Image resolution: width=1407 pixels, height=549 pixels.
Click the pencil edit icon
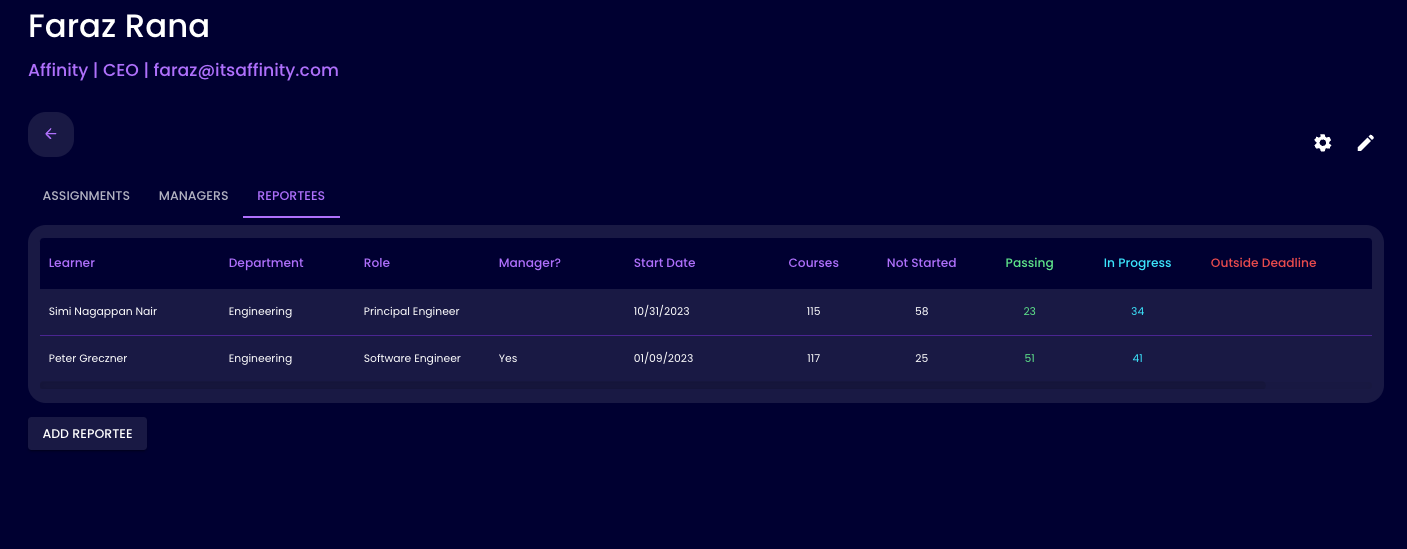(x=1365, y=143)
